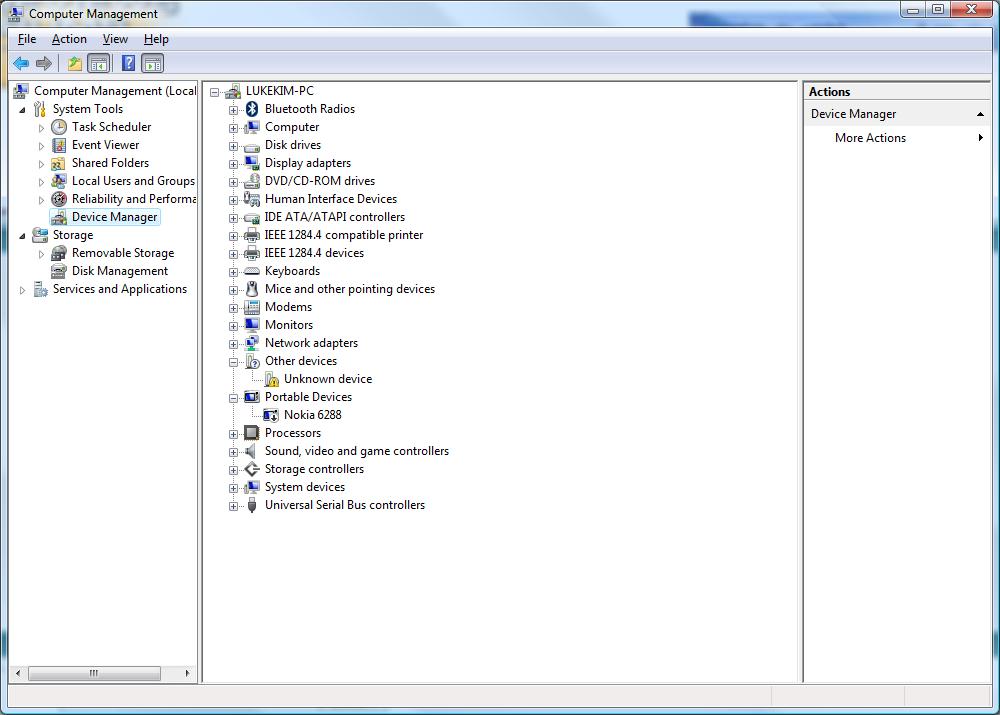Click the blue Help toolbar icon
The image size is (1000, 715).
click(x=128, y=63)
